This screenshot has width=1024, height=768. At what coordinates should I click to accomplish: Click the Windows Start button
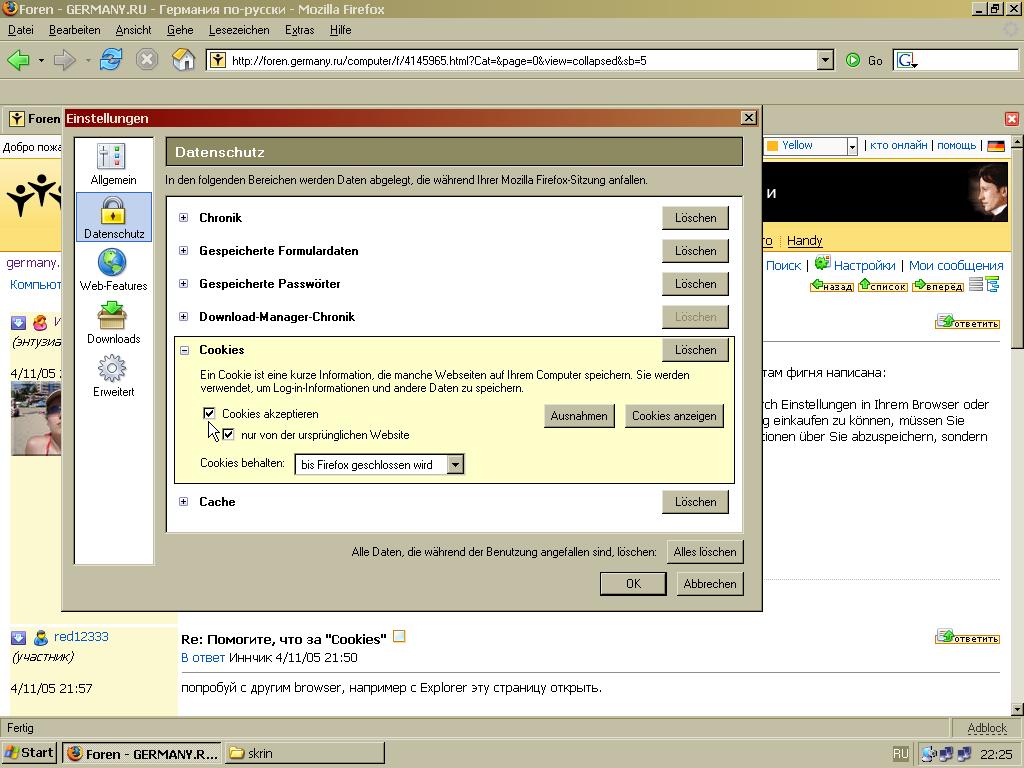coord(29,753)
